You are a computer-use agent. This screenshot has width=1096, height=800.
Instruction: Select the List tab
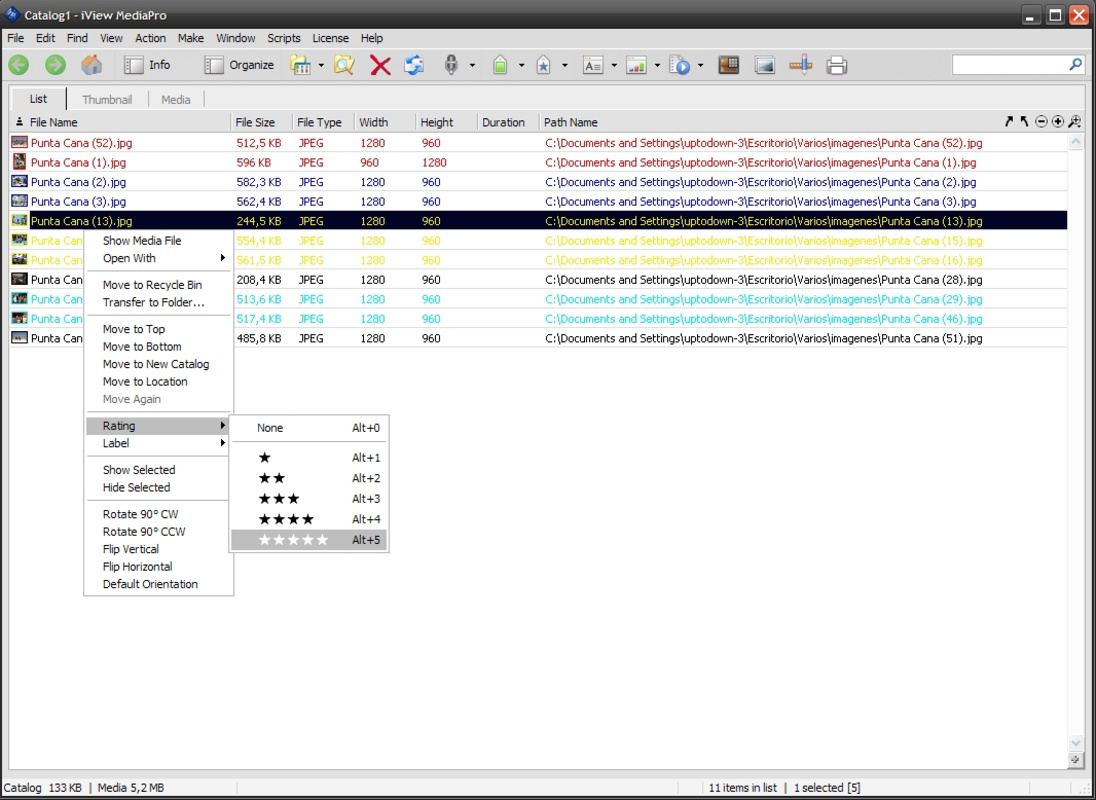38,99
